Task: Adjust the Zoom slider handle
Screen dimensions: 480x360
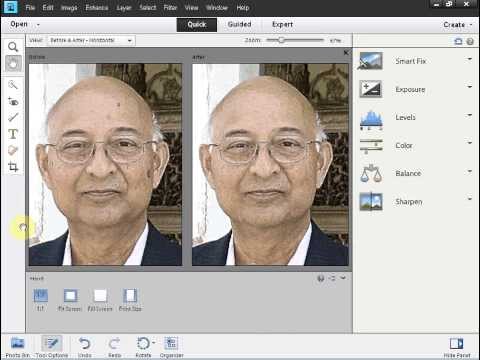Action: click(281, 40)
